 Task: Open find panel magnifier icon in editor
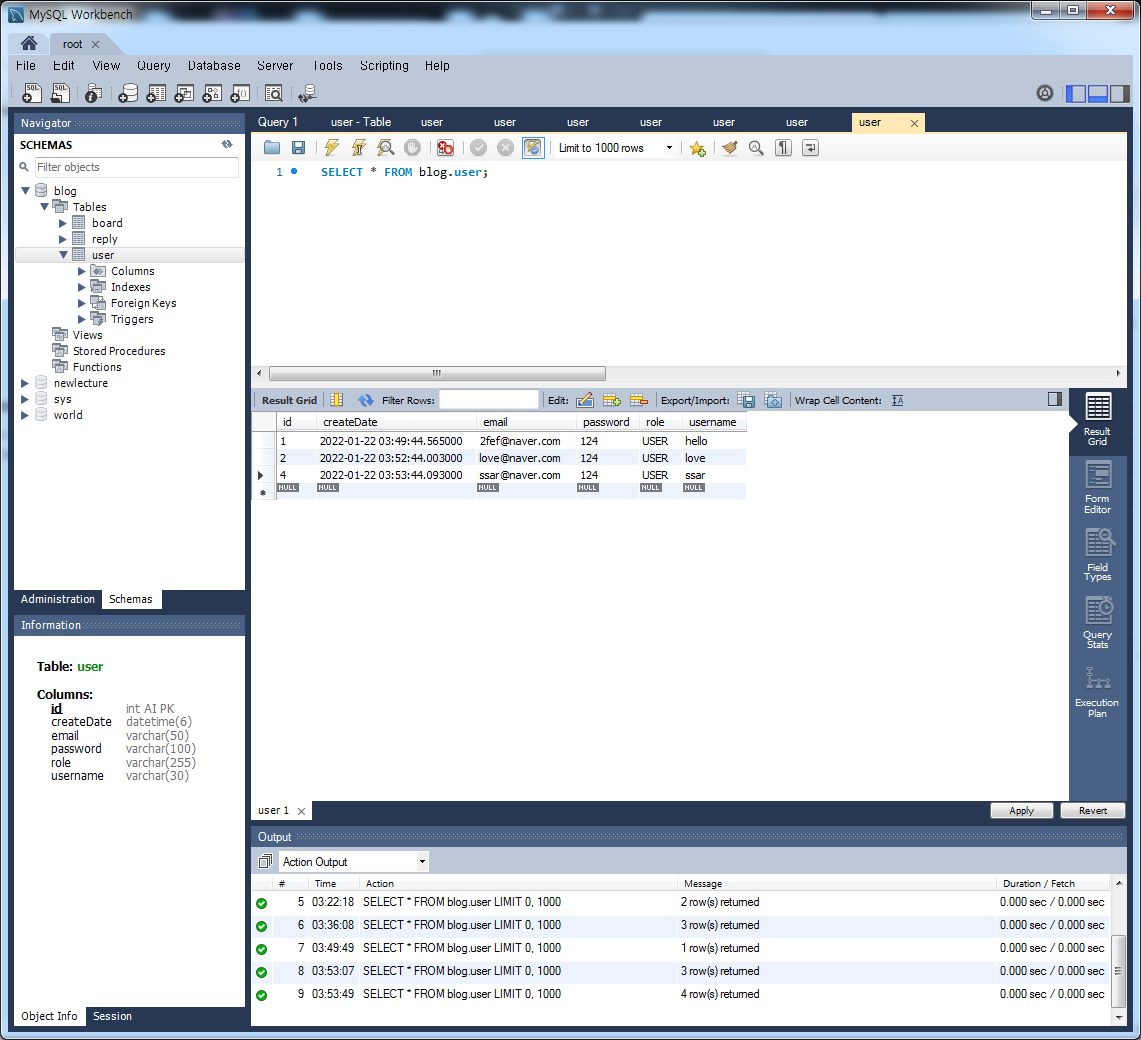[756, 148]
